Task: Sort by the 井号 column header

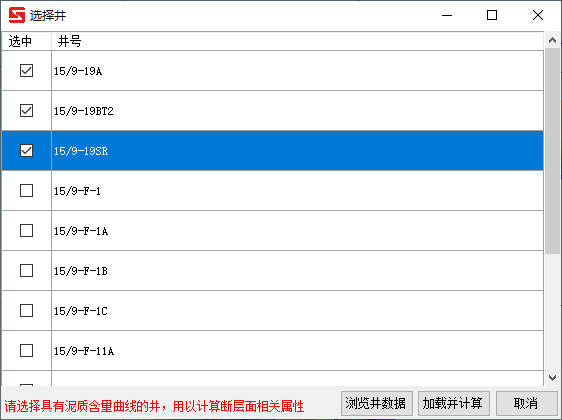Action: tap(297, 41)
